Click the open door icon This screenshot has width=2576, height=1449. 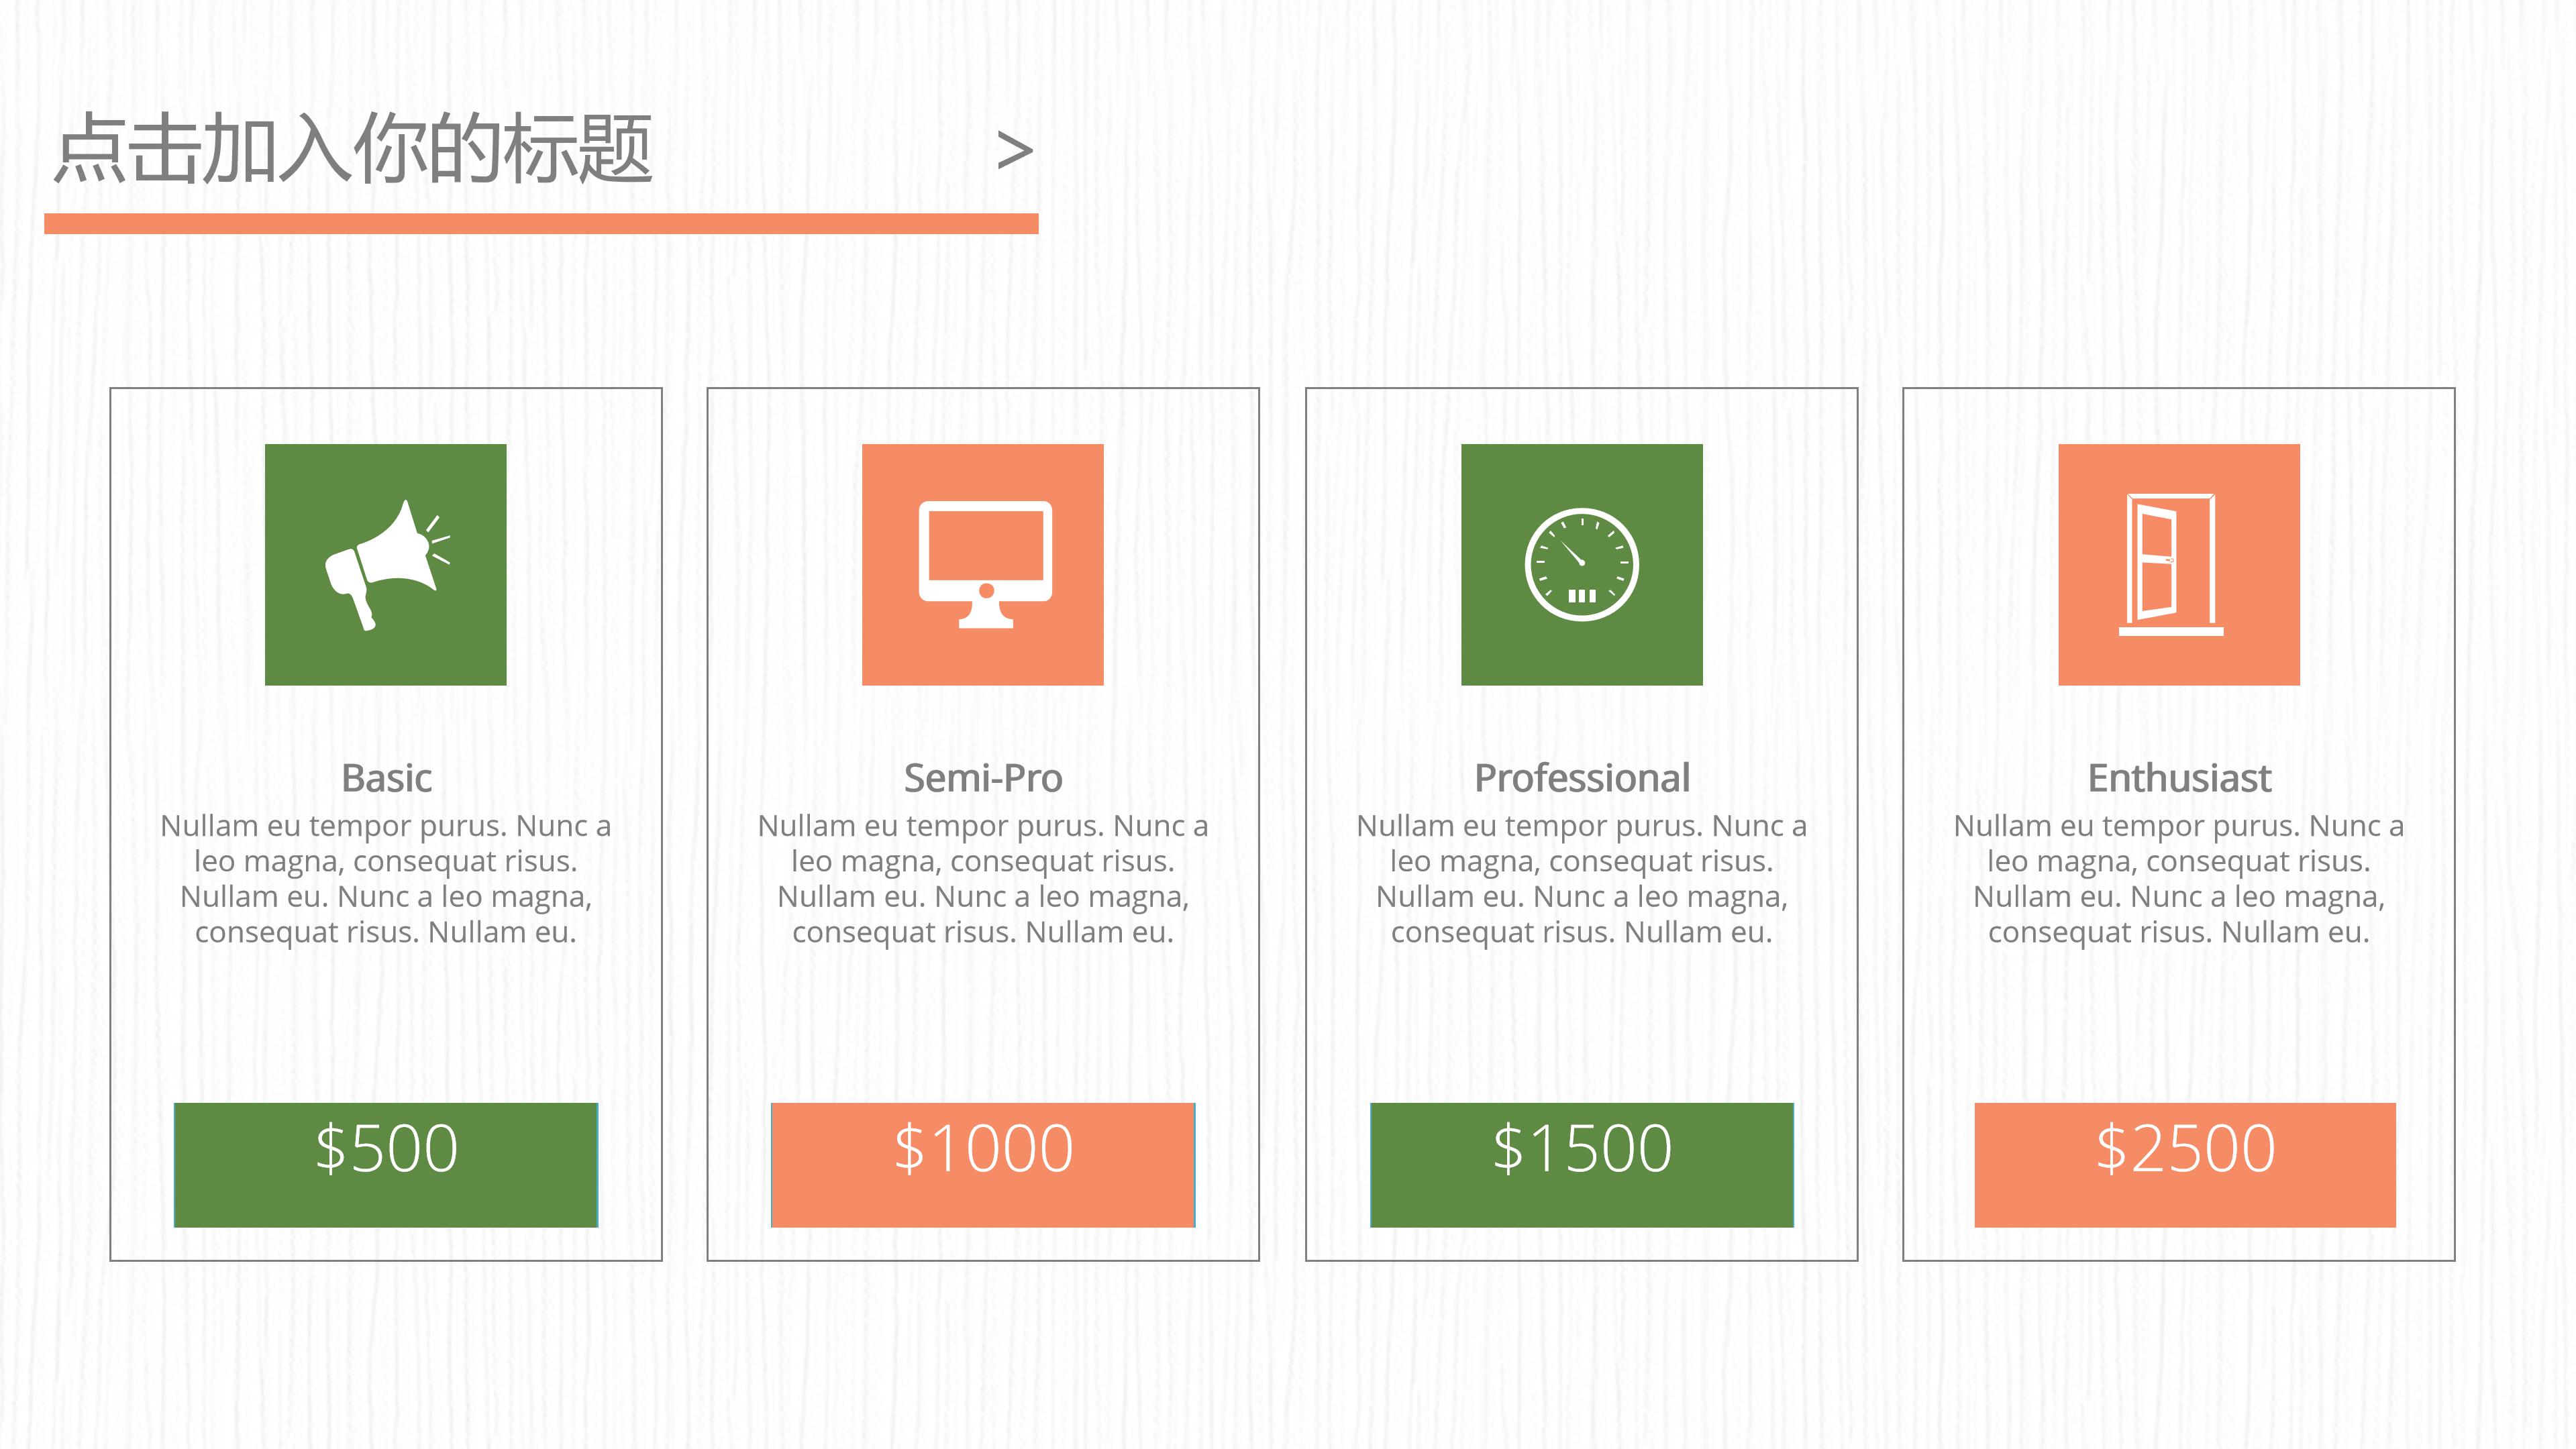(2171, 564)
